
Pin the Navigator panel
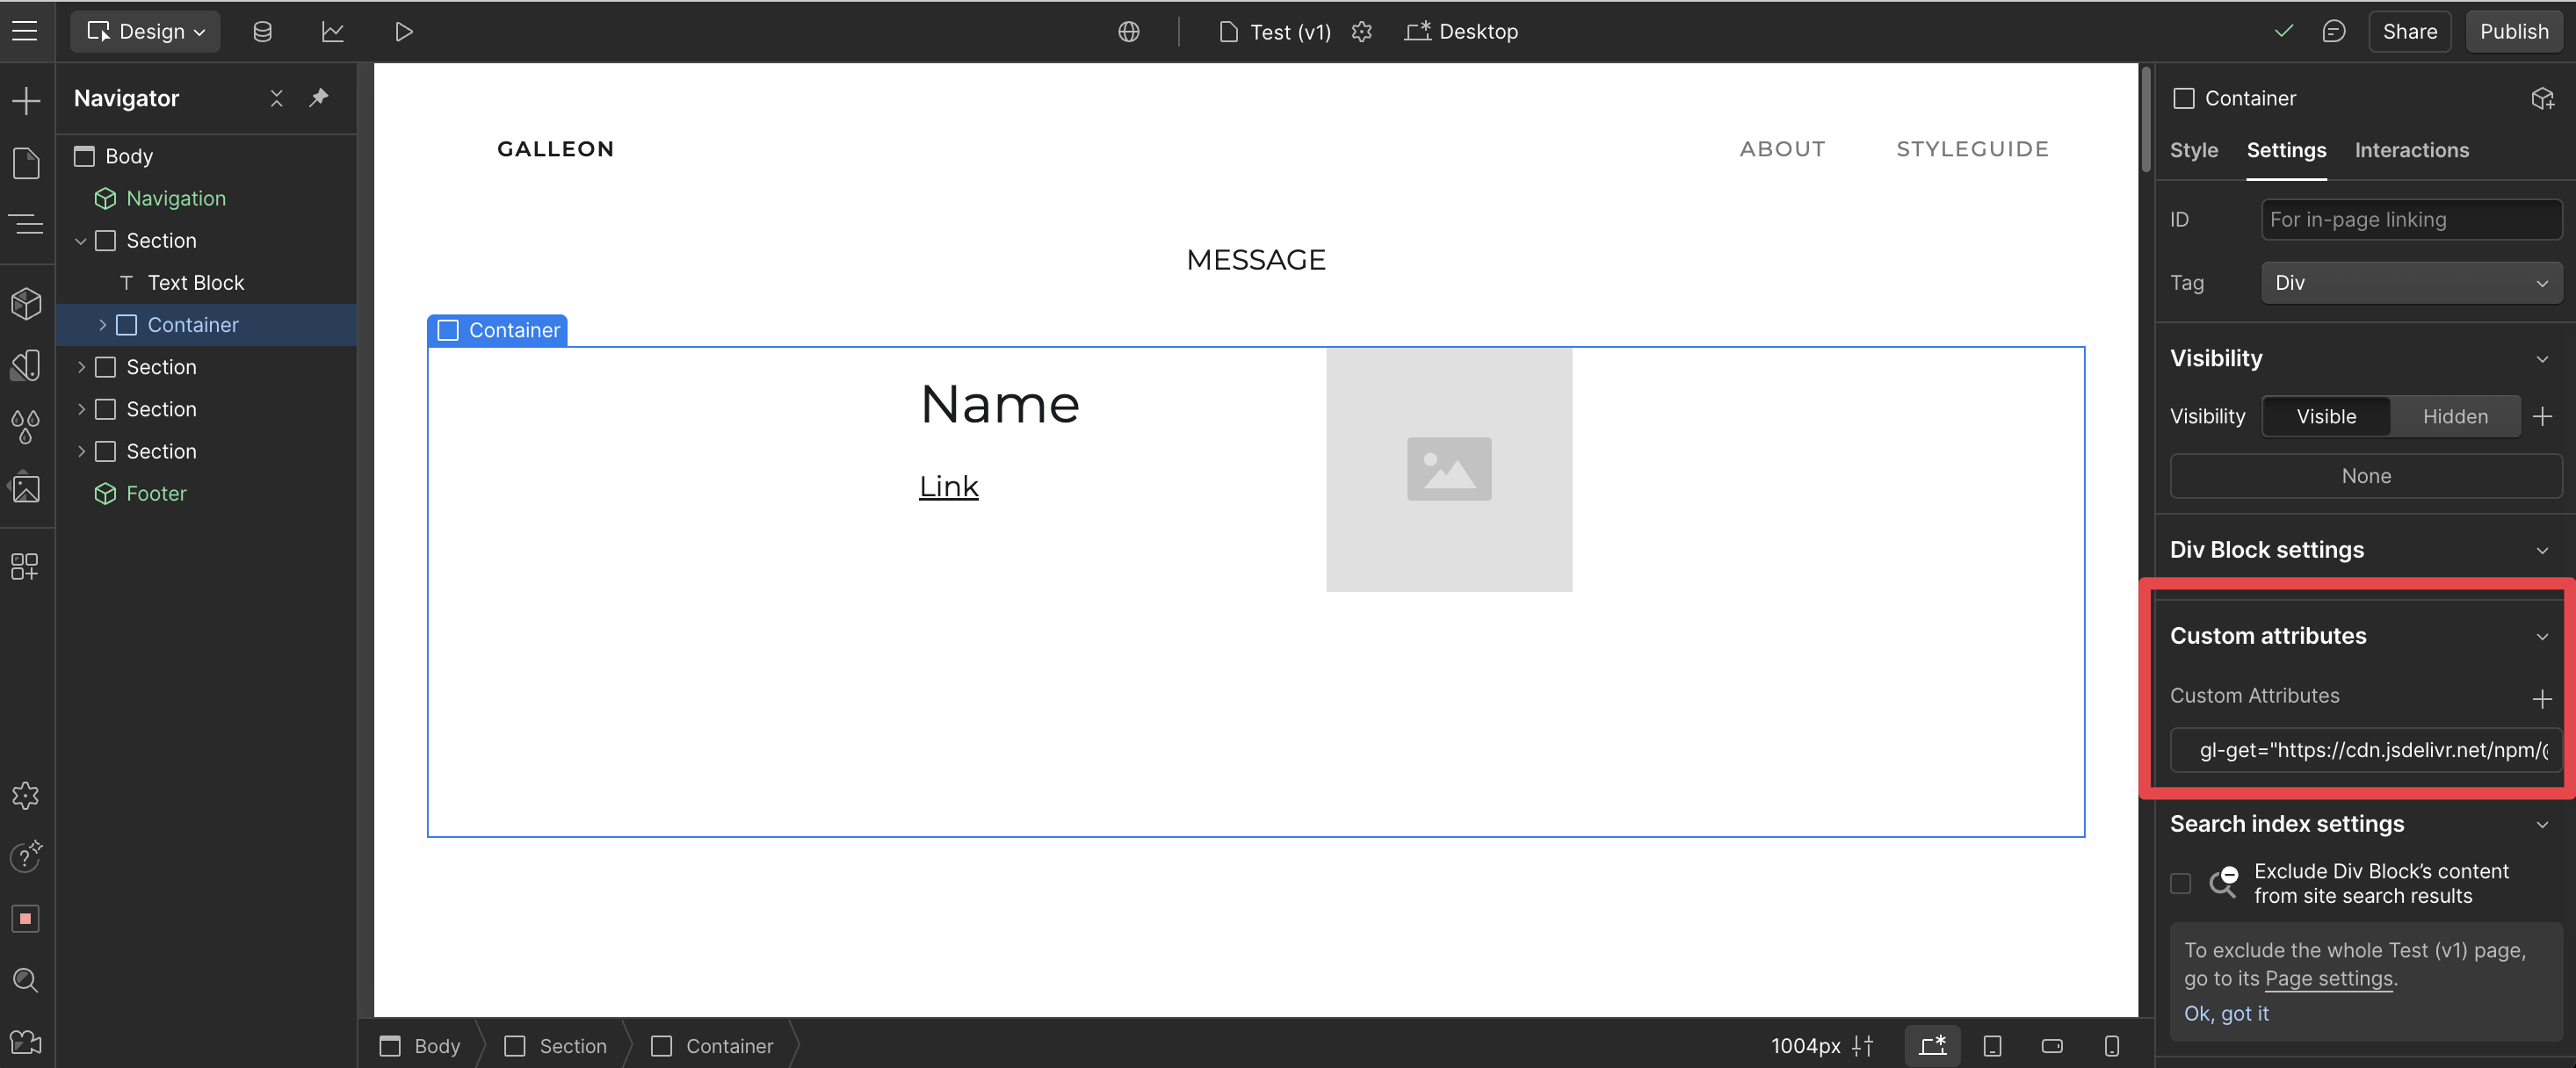click(x=319, y=98)
